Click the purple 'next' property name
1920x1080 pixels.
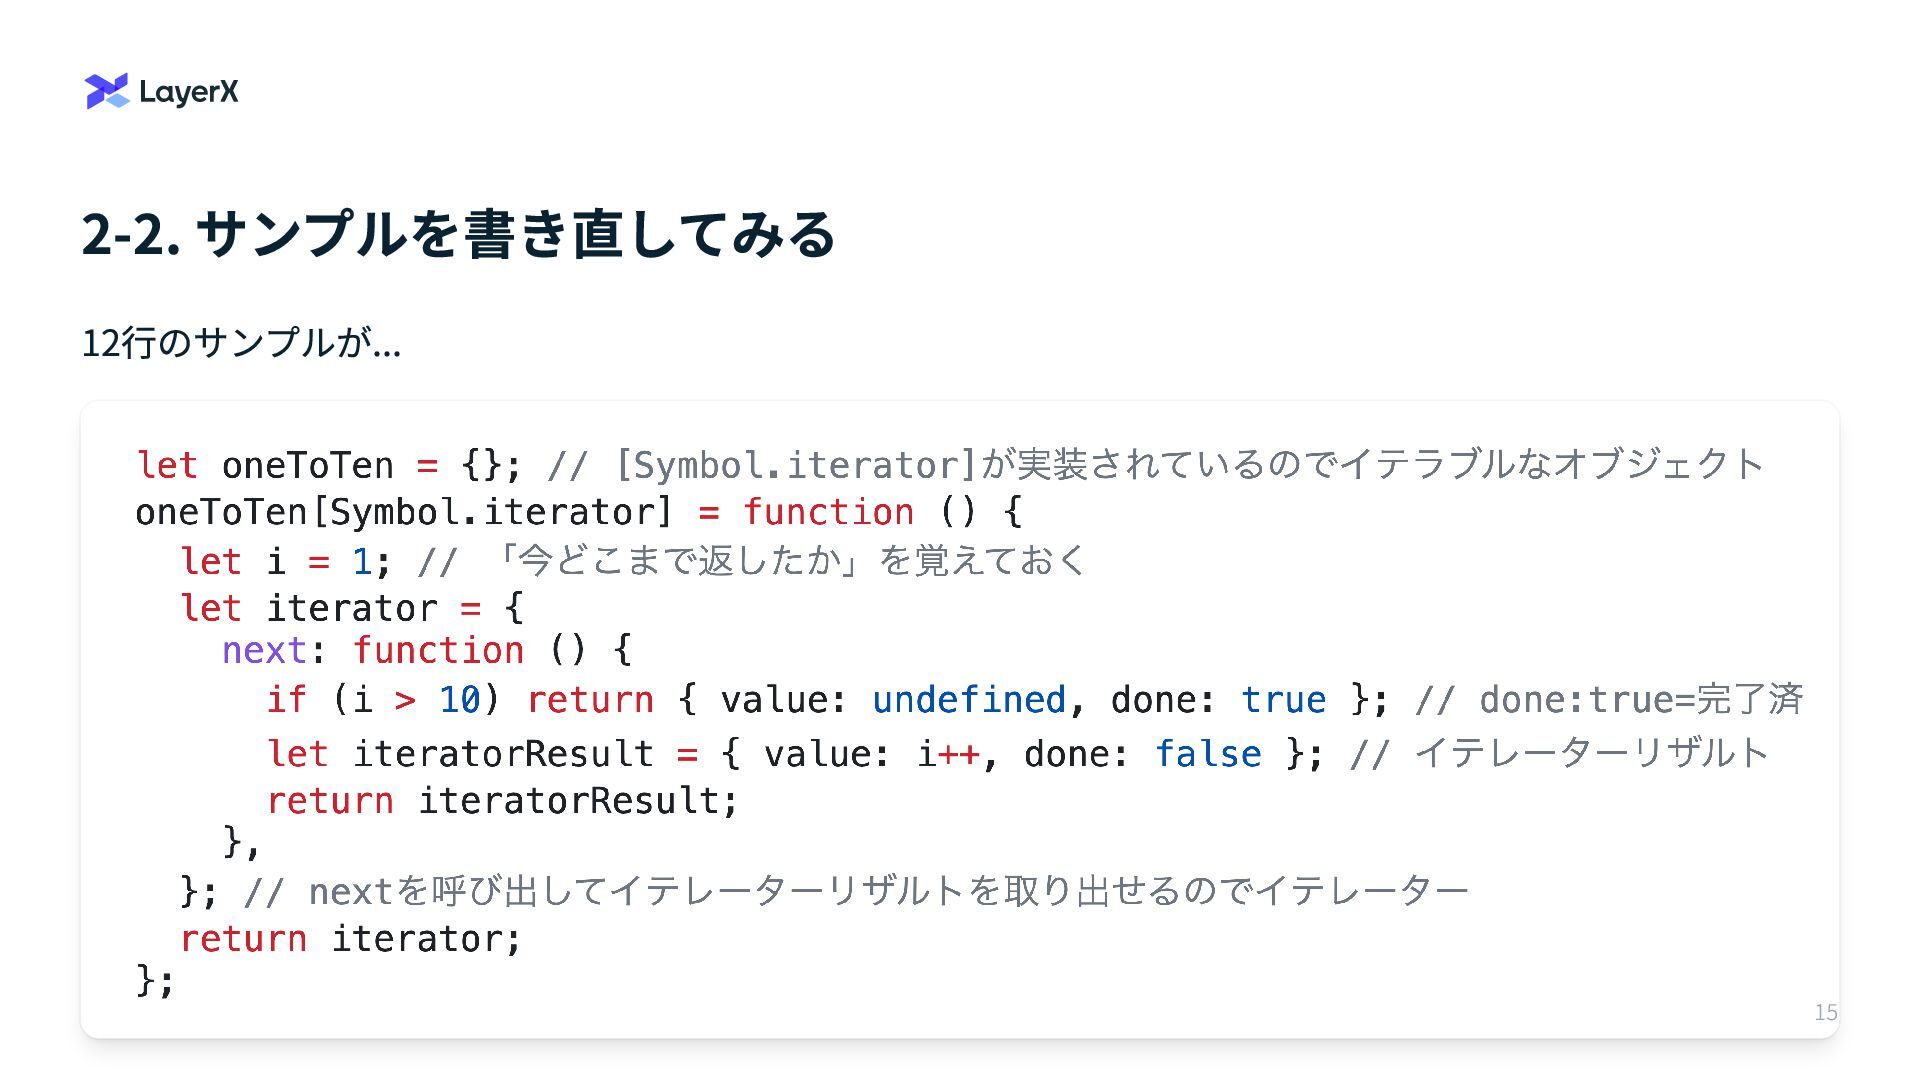(x=265, y=651)
